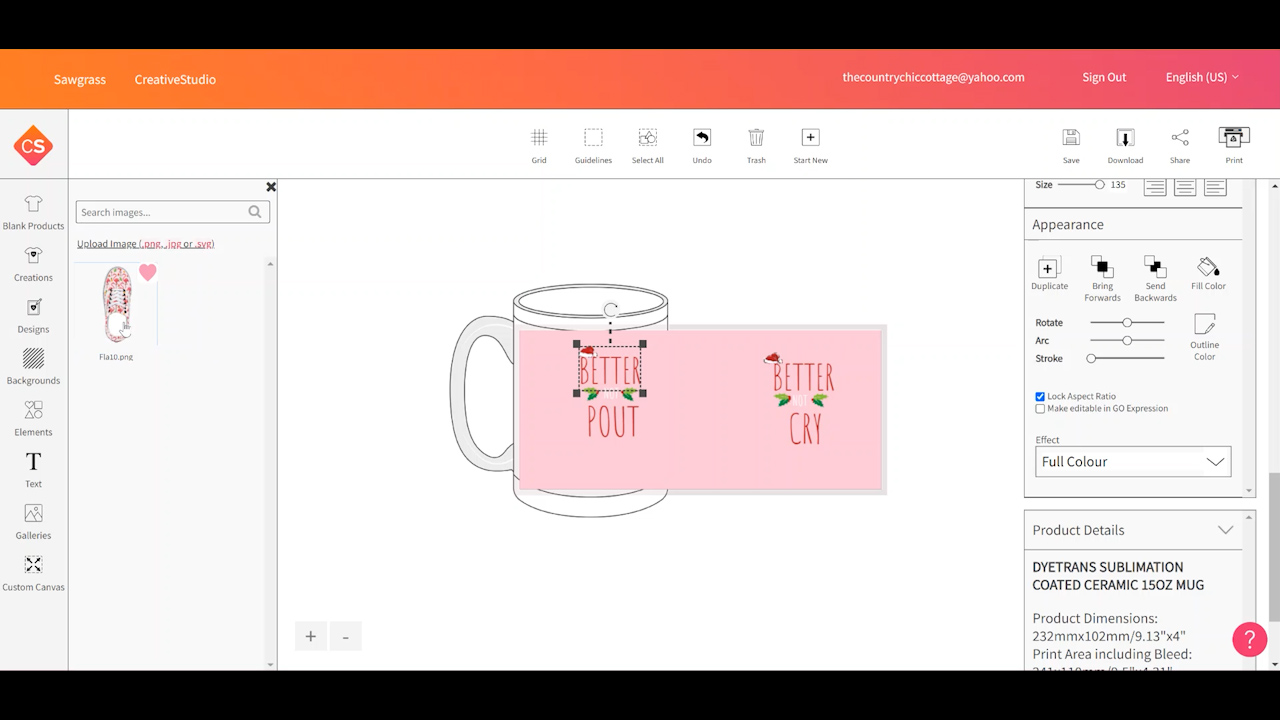Open Creations panel

pos(33,264)
